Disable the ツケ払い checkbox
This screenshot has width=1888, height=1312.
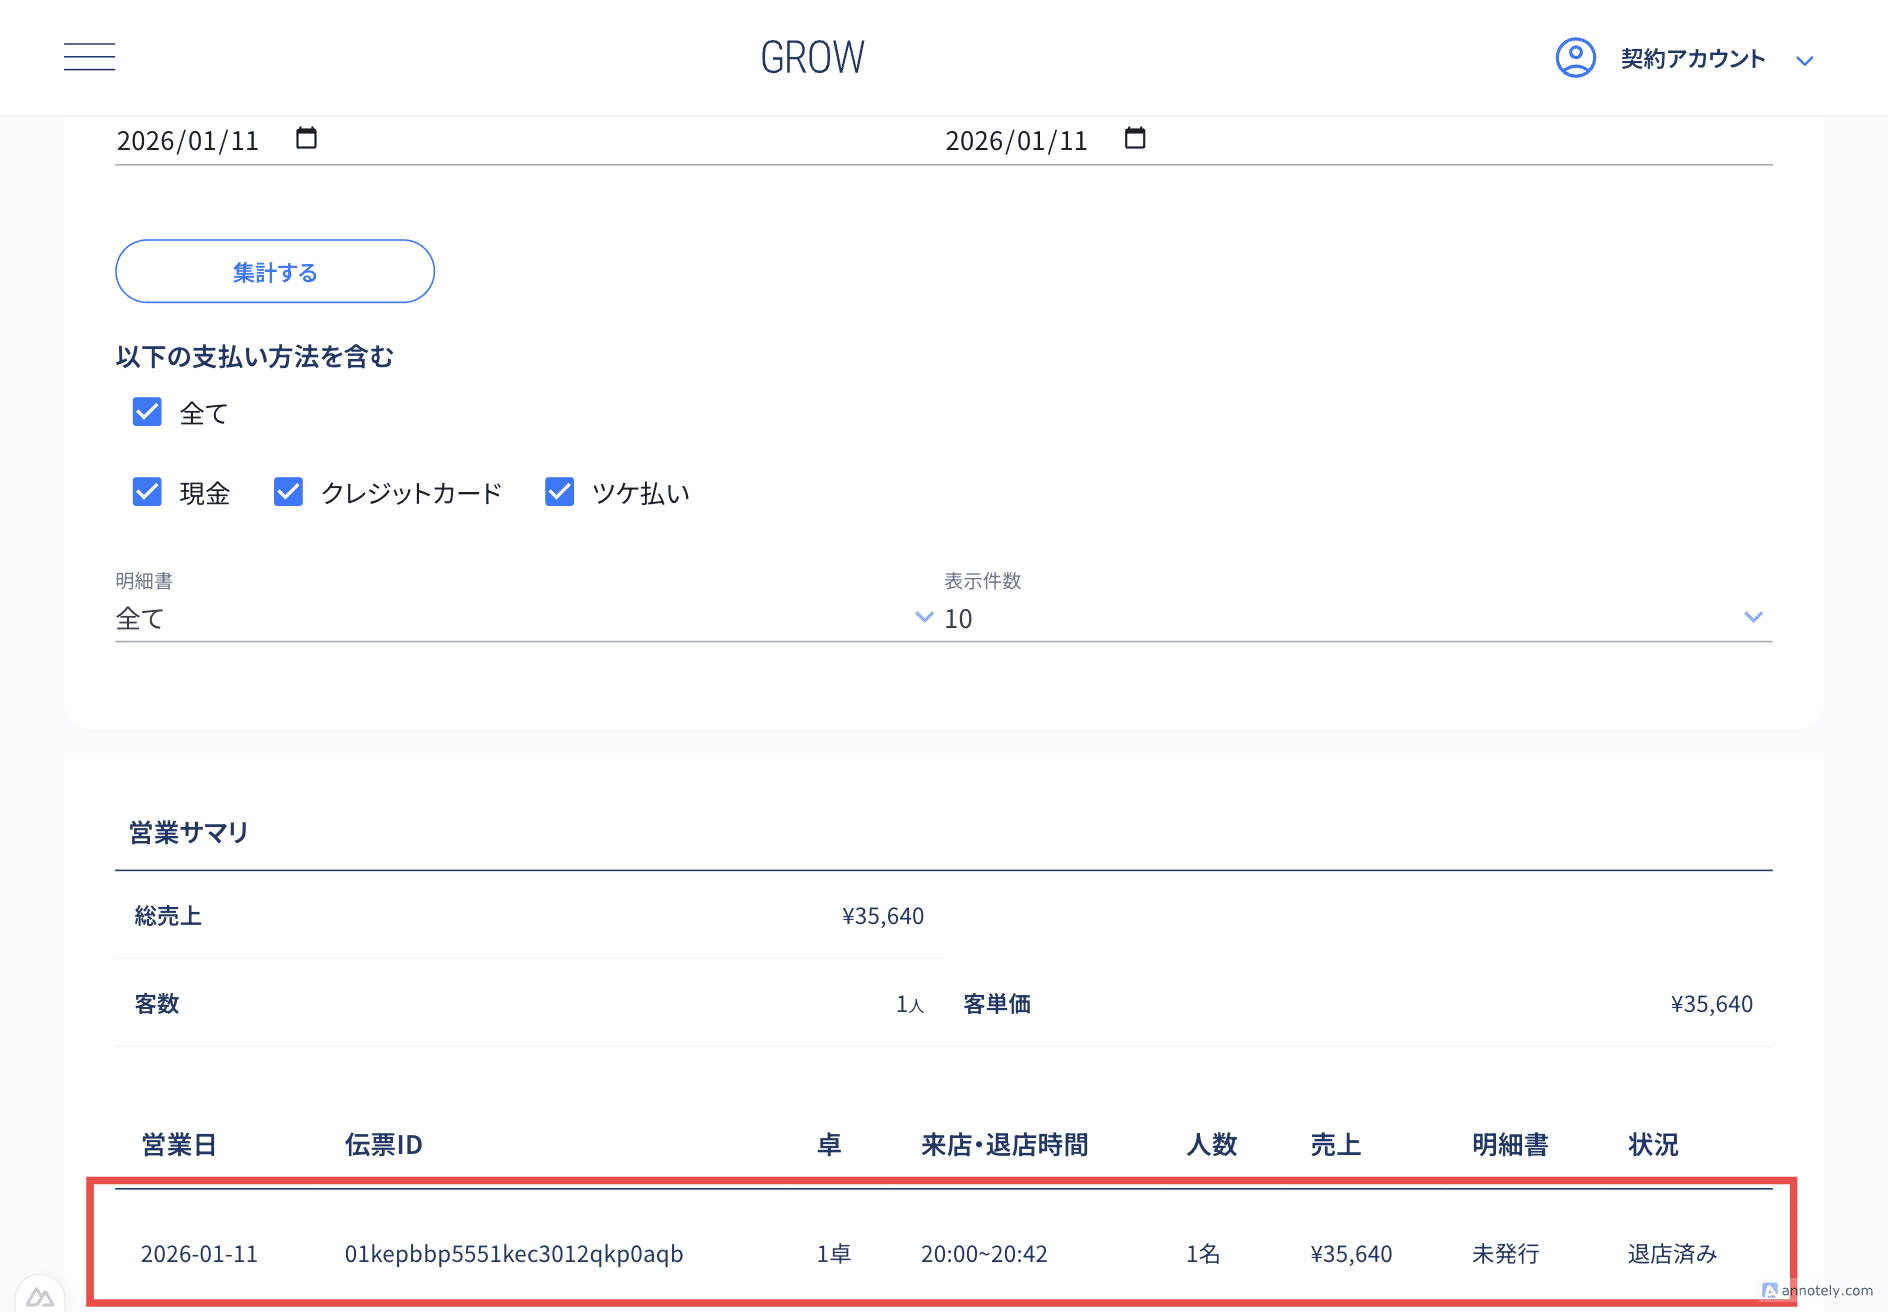click(559, 492)
